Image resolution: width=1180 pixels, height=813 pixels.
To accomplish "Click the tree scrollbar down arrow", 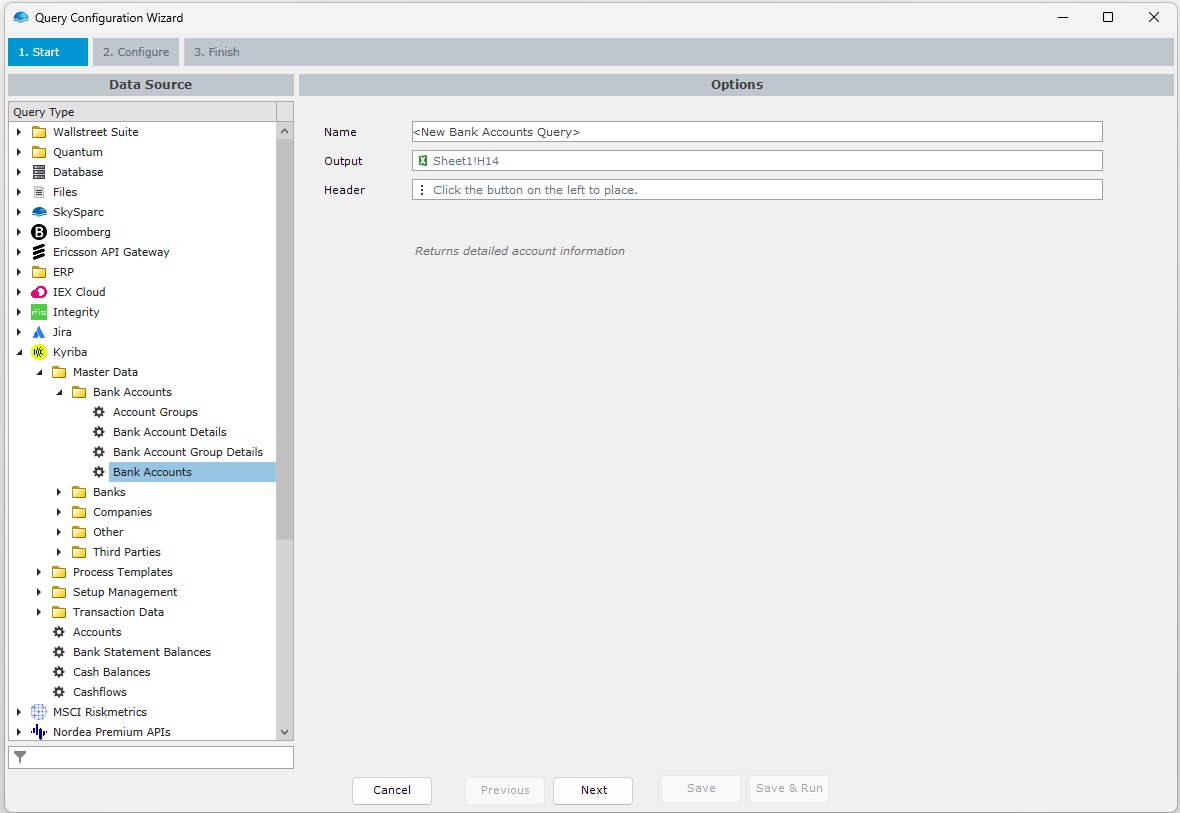I will coord(284,732).
